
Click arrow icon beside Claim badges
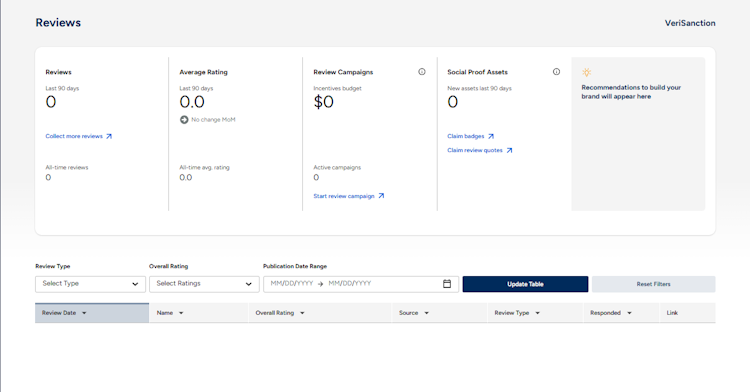[491, 136]
